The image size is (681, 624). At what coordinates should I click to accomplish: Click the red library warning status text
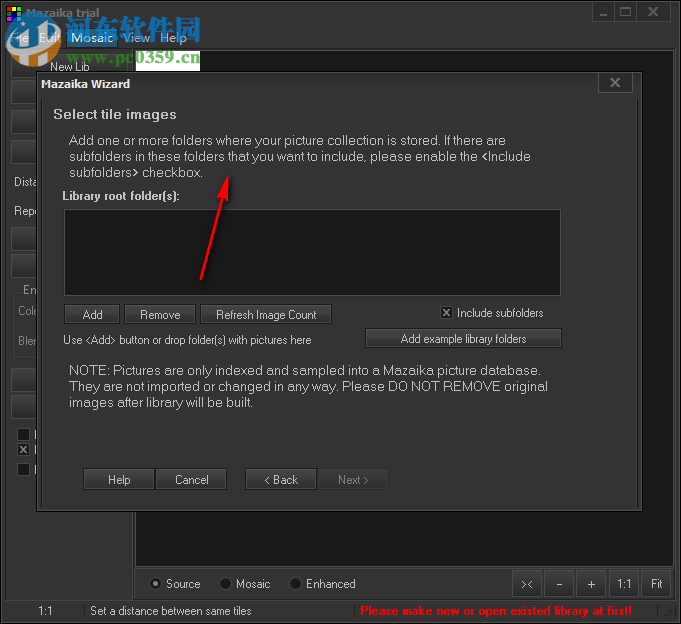496,611
